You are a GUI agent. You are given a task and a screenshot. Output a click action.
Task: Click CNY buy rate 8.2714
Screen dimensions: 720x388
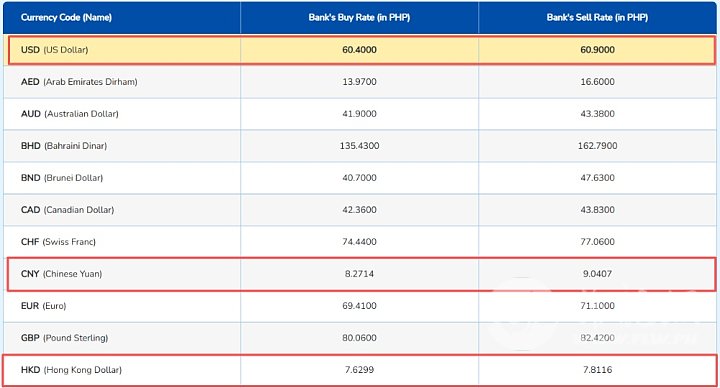coord(359,274)
